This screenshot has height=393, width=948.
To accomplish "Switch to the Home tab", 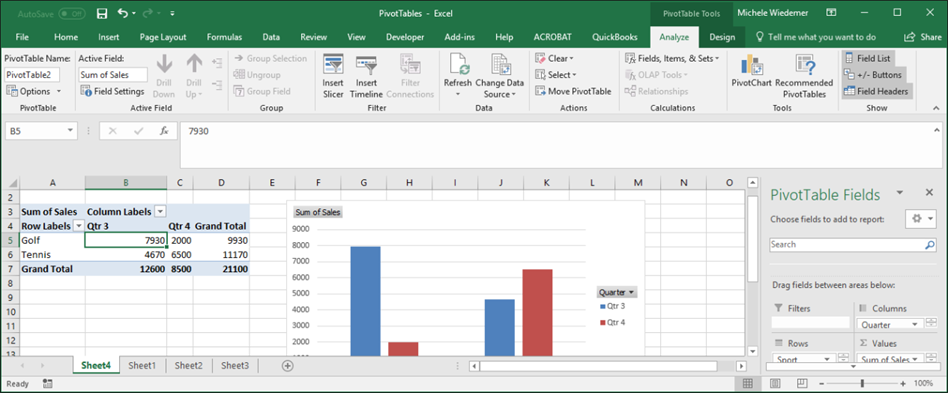I will click(66, 37).
